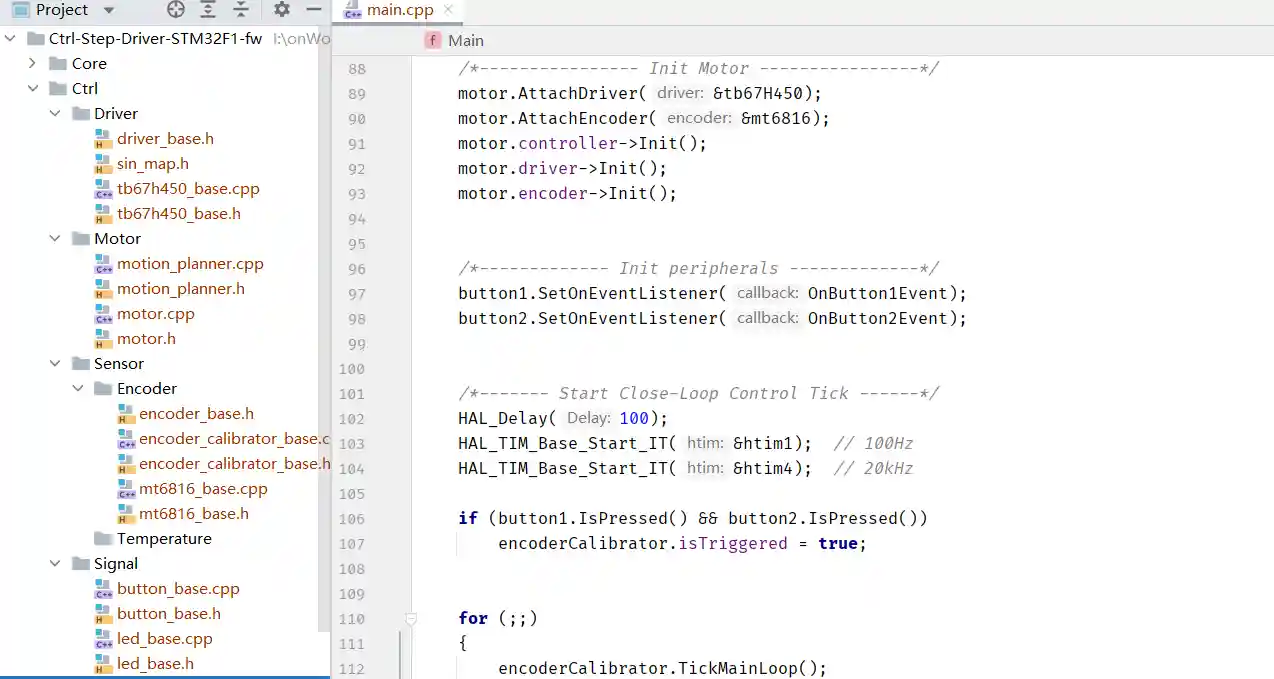Collapse the Signal folder

point(56,564)
